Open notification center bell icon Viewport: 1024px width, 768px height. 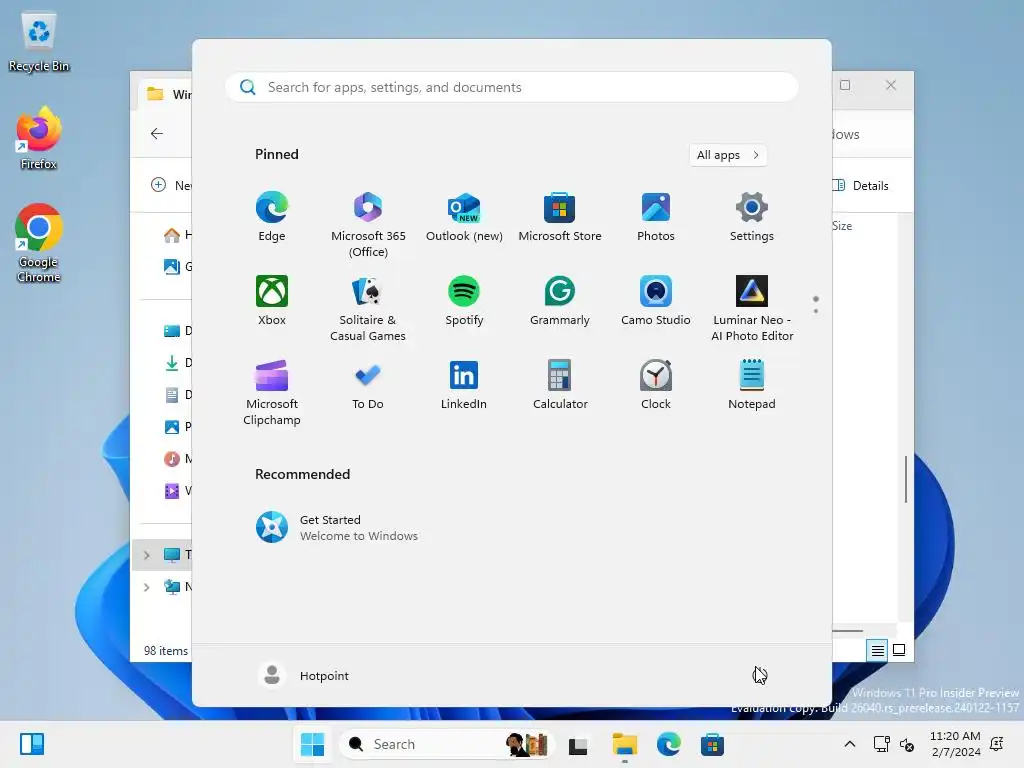click(x=997, y=744)
